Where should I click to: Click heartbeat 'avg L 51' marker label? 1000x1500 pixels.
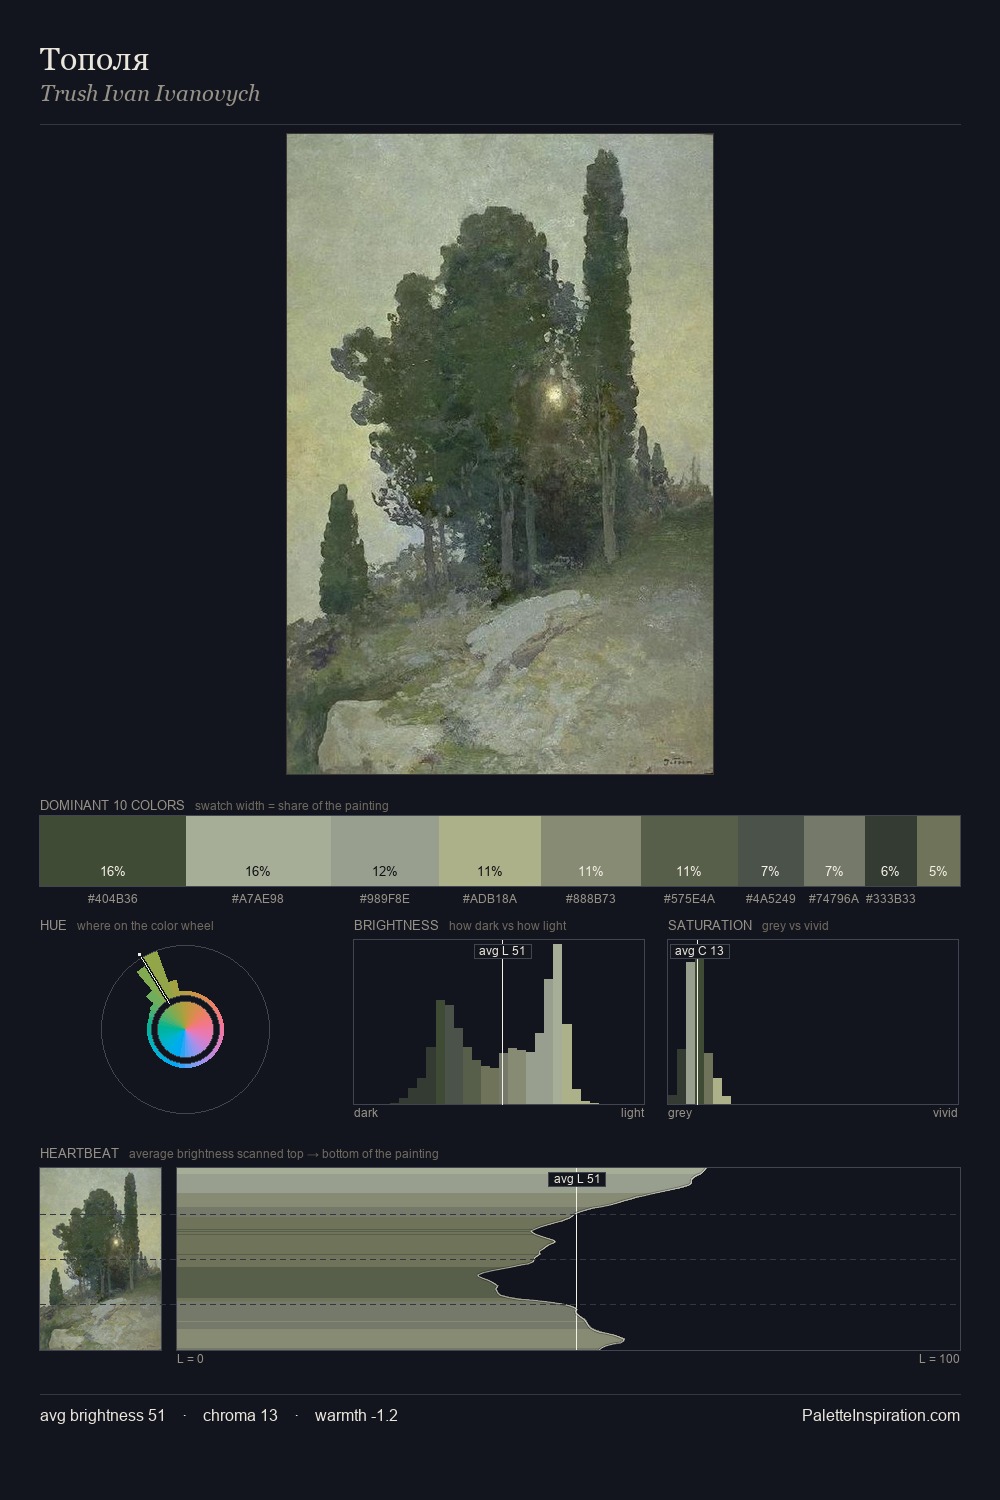[577, 1179]
